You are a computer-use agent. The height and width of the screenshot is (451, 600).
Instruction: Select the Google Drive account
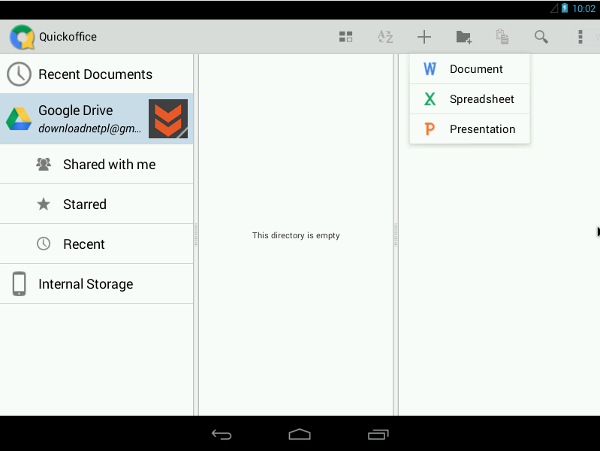coord(96,119)
